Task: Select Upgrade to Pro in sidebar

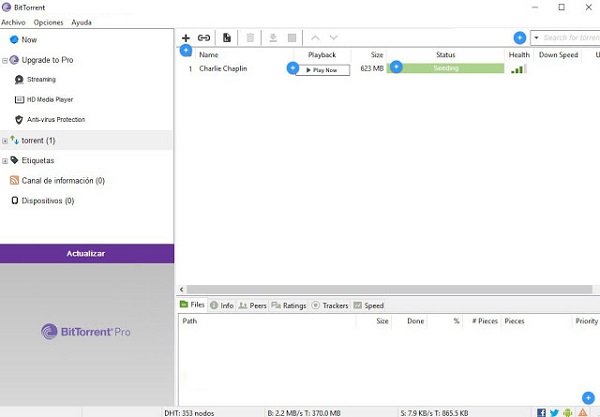Action: pyautogui.click(x=47, y=60)
